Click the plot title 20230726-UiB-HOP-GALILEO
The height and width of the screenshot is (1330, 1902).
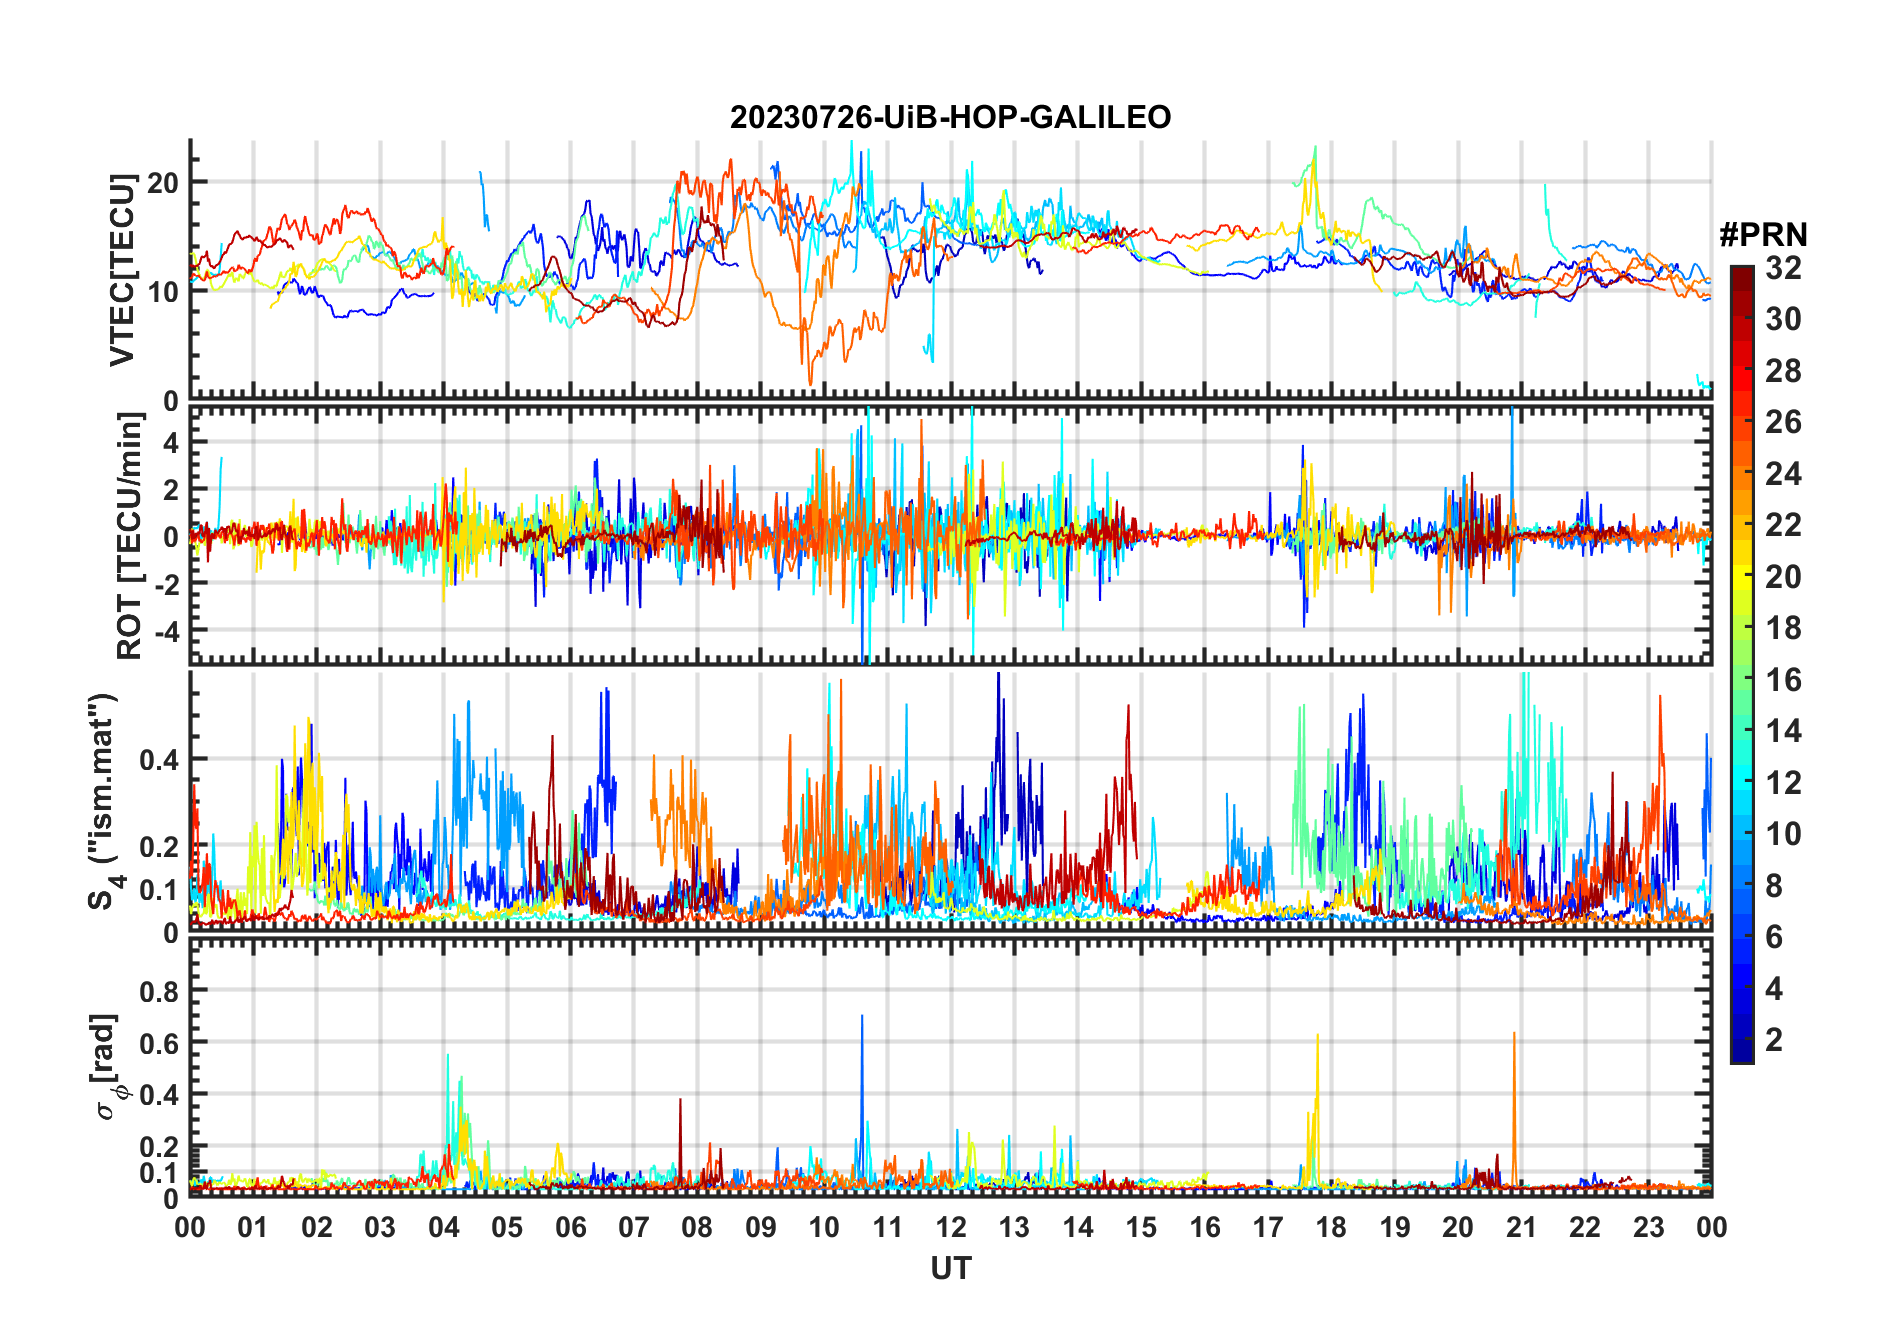point(950,118)
